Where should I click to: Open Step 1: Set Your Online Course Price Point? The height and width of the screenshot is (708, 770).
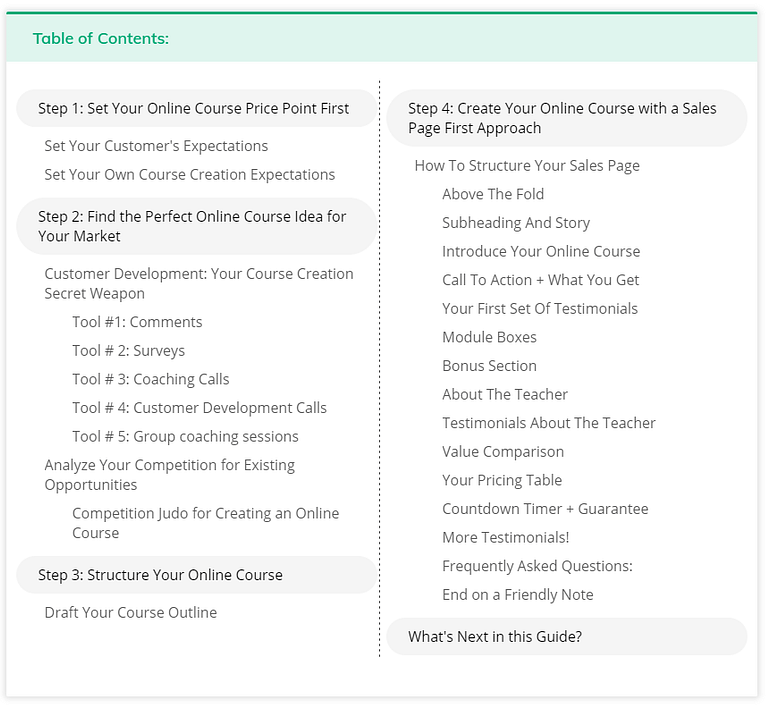pyautogui.click(x=194, y=108)
